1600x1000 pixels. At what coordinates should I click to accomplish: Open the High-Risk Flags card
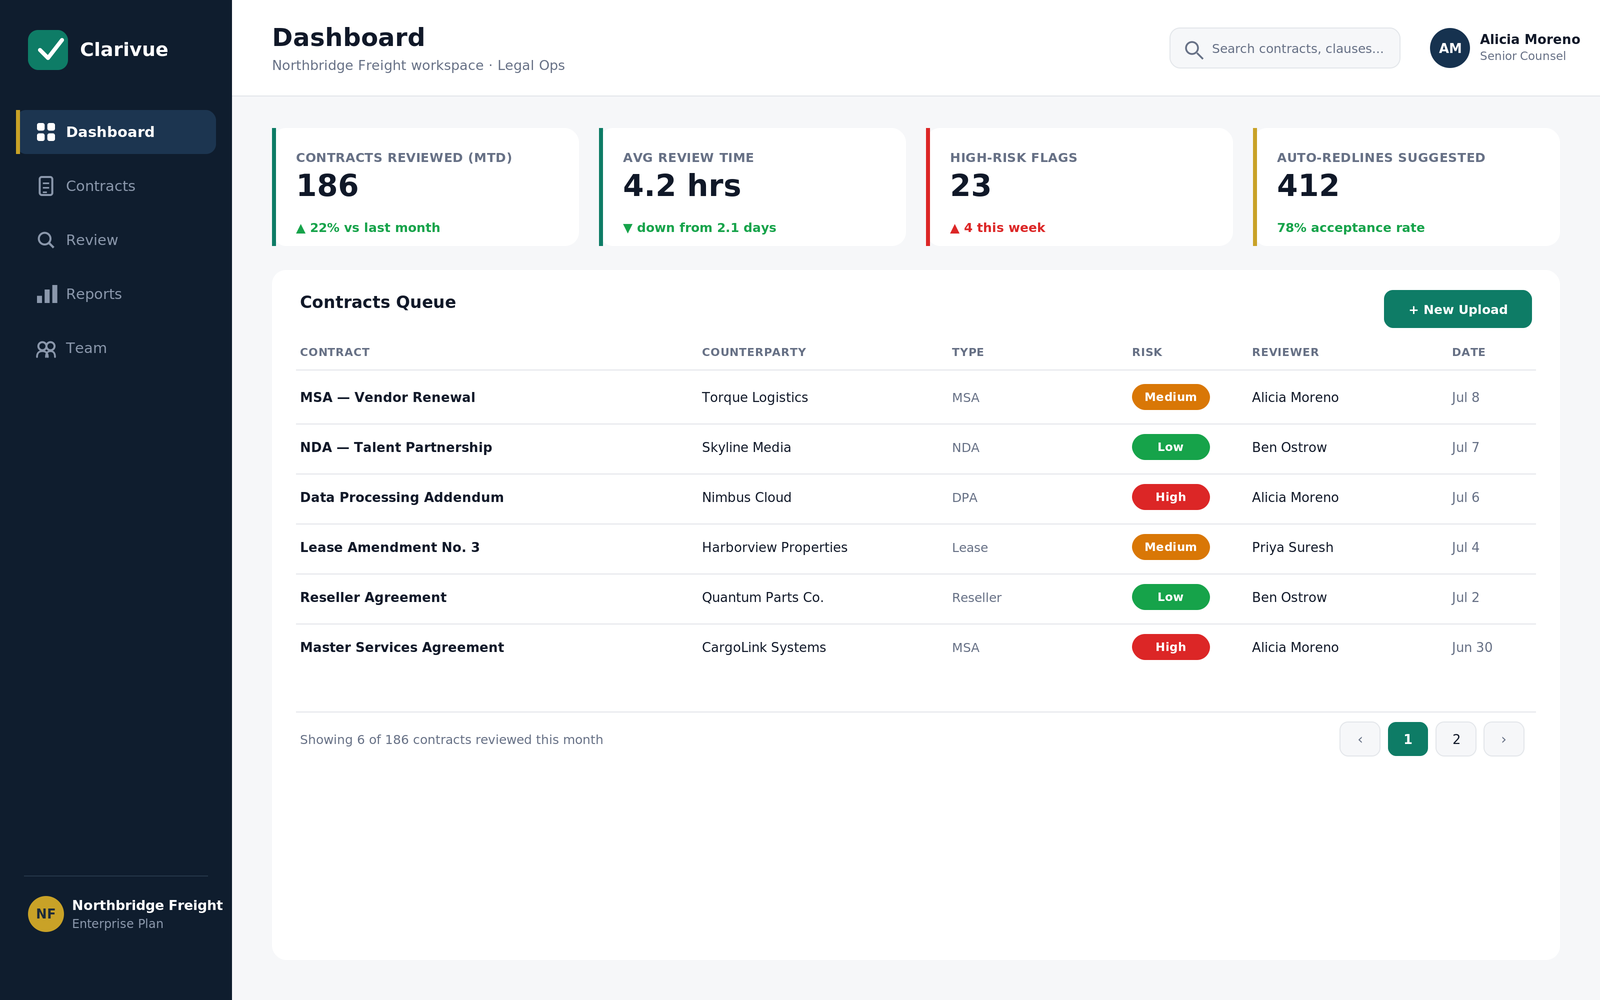coord(1080,187)
